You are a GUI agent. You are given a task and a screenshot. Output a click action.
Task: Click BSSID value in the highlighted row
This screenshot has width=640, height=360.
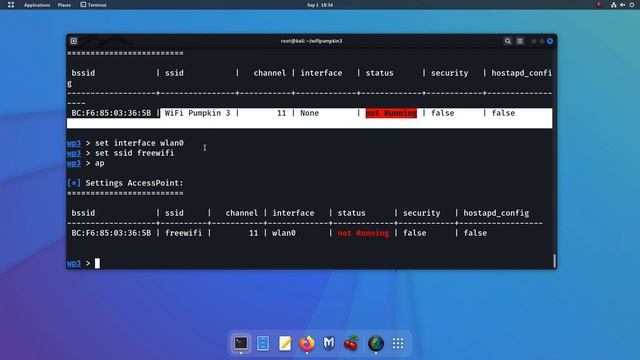111,113
